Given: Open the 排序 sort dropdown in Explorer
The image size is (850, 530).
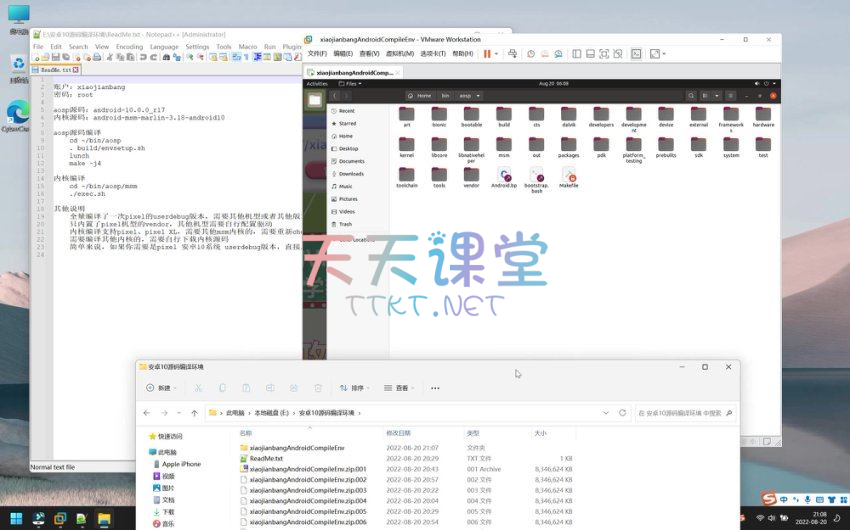Looking at the screenshot, I should point(353,387).
